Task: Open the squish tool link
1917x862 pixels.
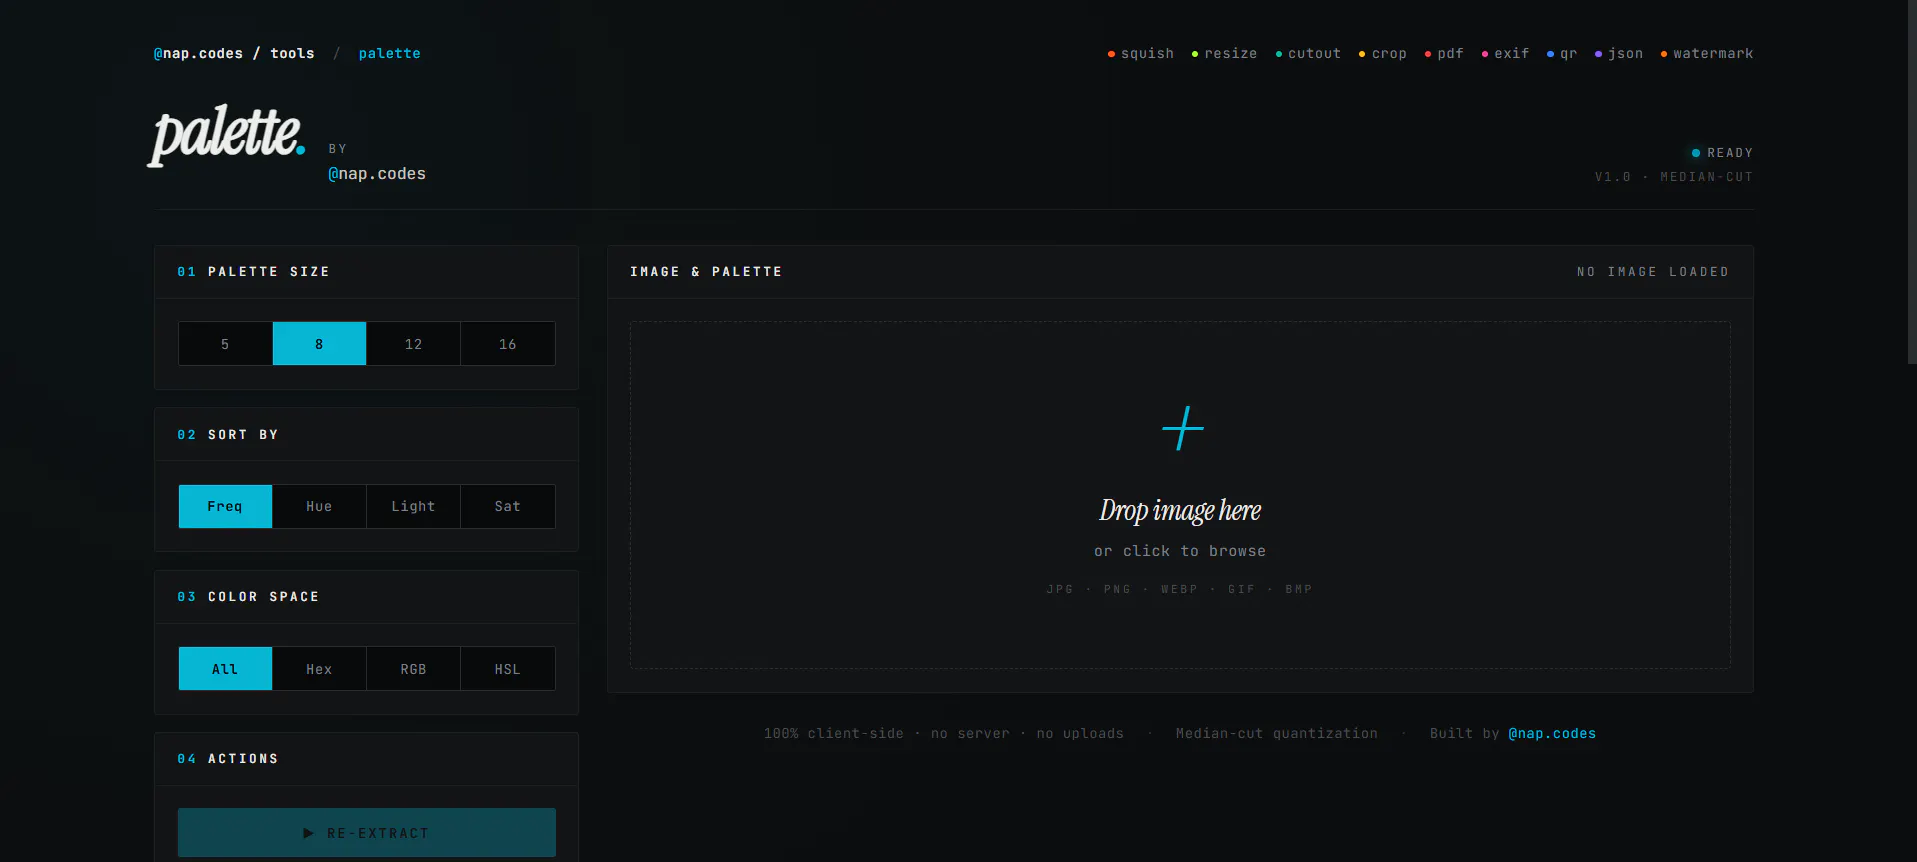Action: (1141, 54)
